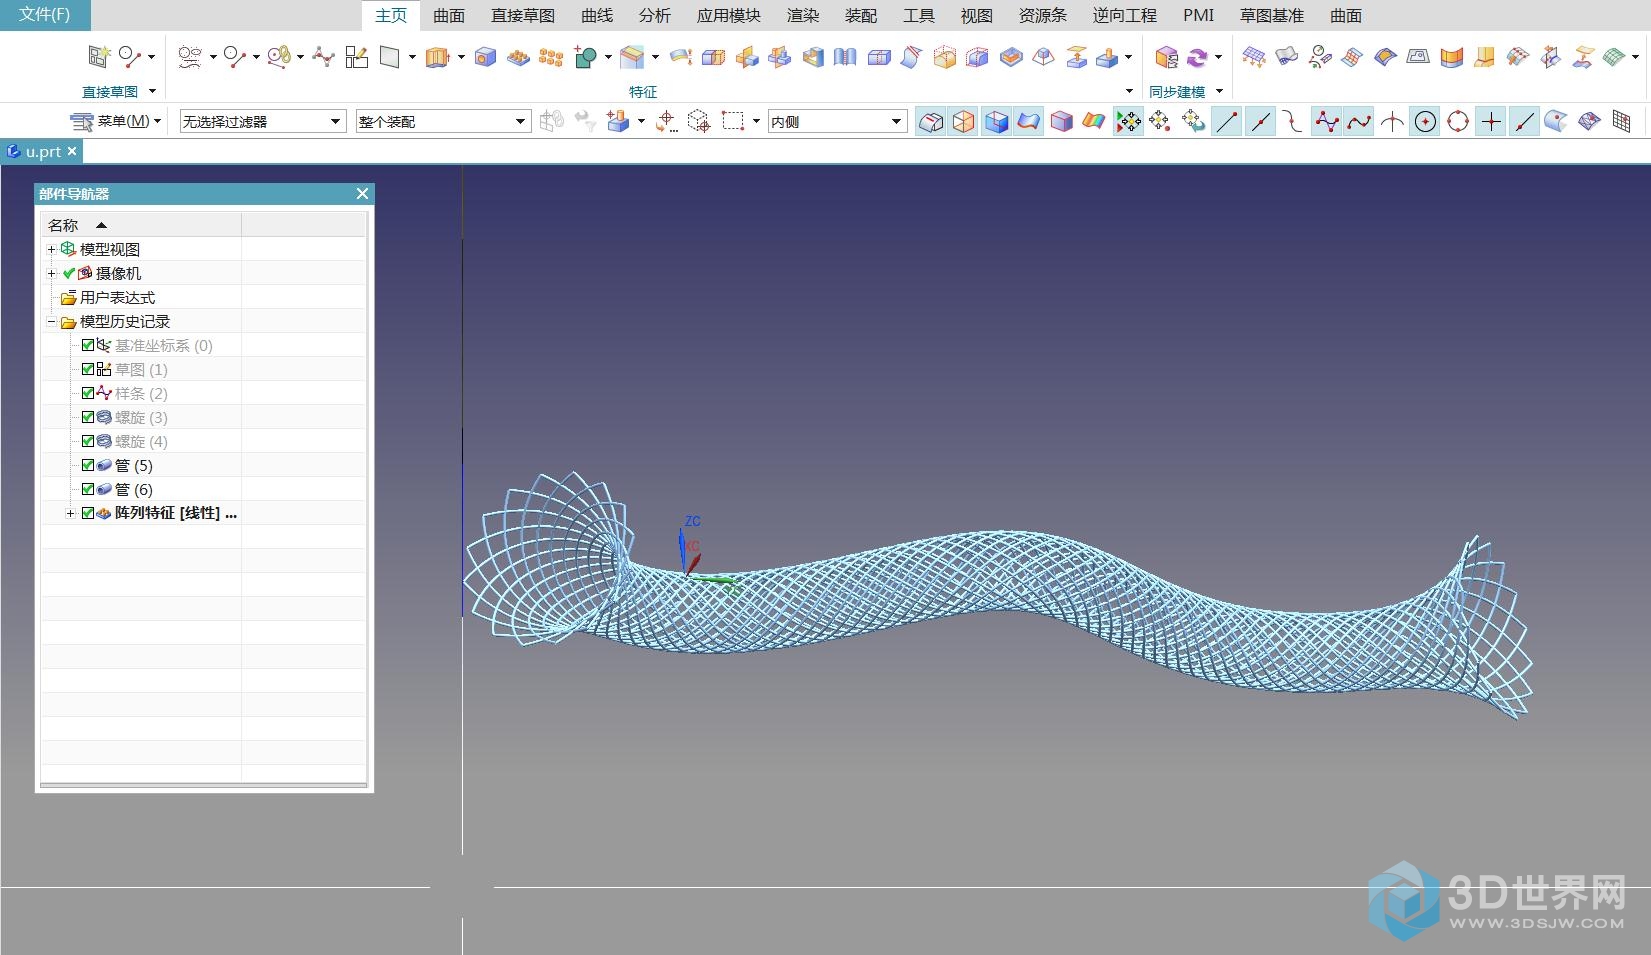Open the 菜单(M) menu button
Screen dimensions: 1651x955
(115, 121)
